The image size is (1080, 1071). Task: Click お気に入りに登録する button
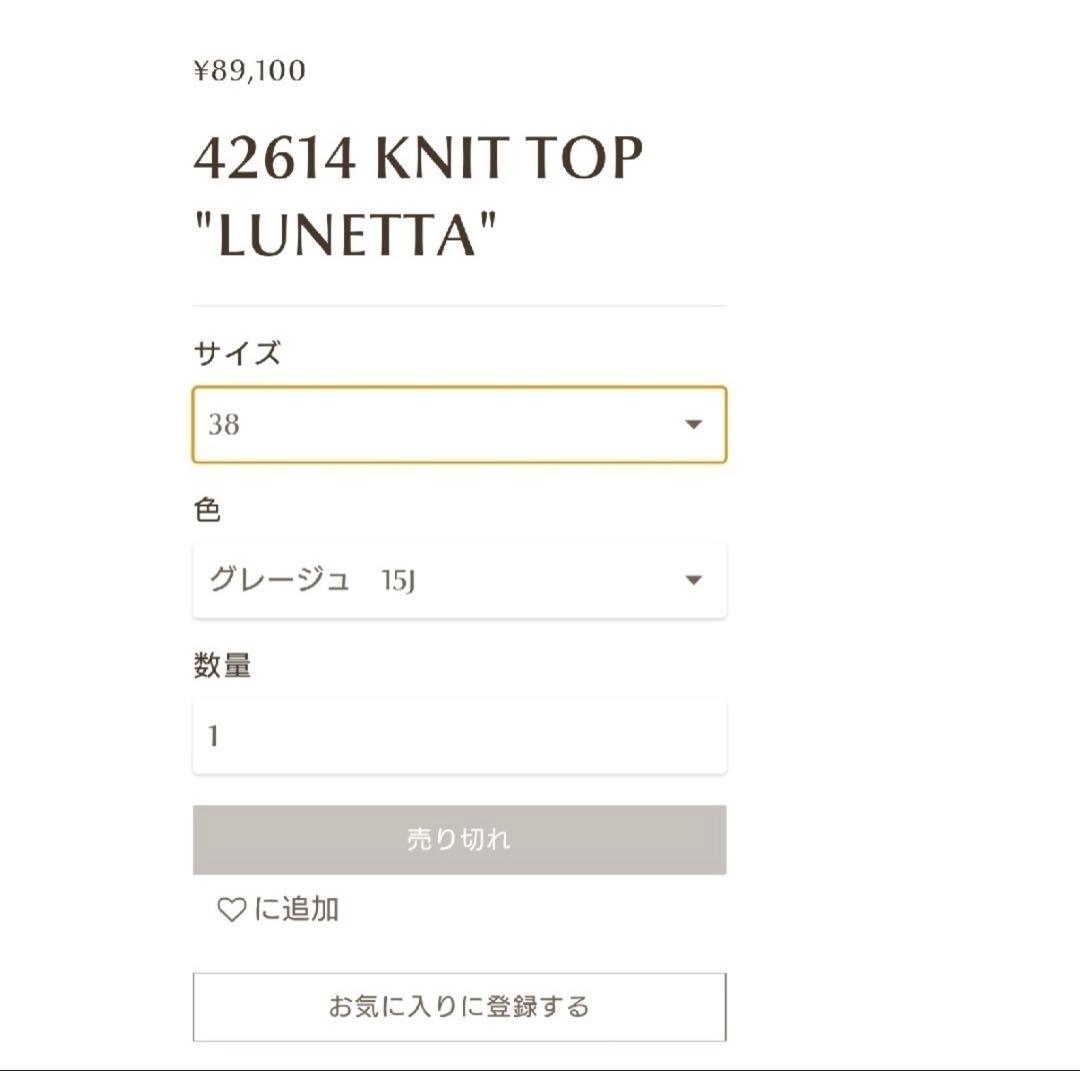point(459,1006)
